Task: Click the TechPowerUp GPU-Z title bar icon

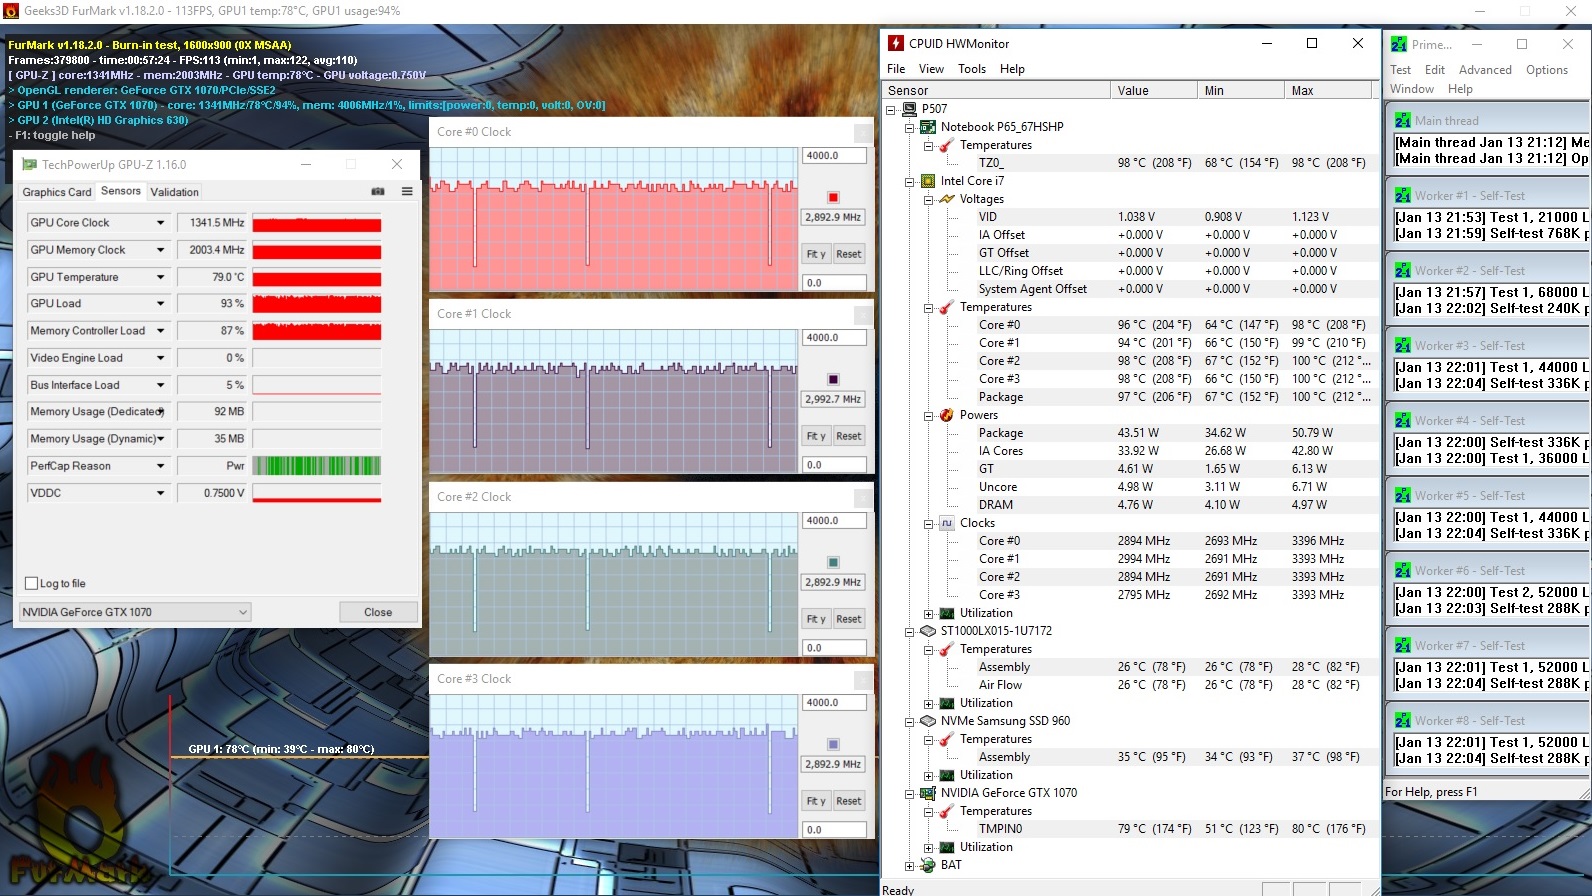Action: click(x=30, y=164)
